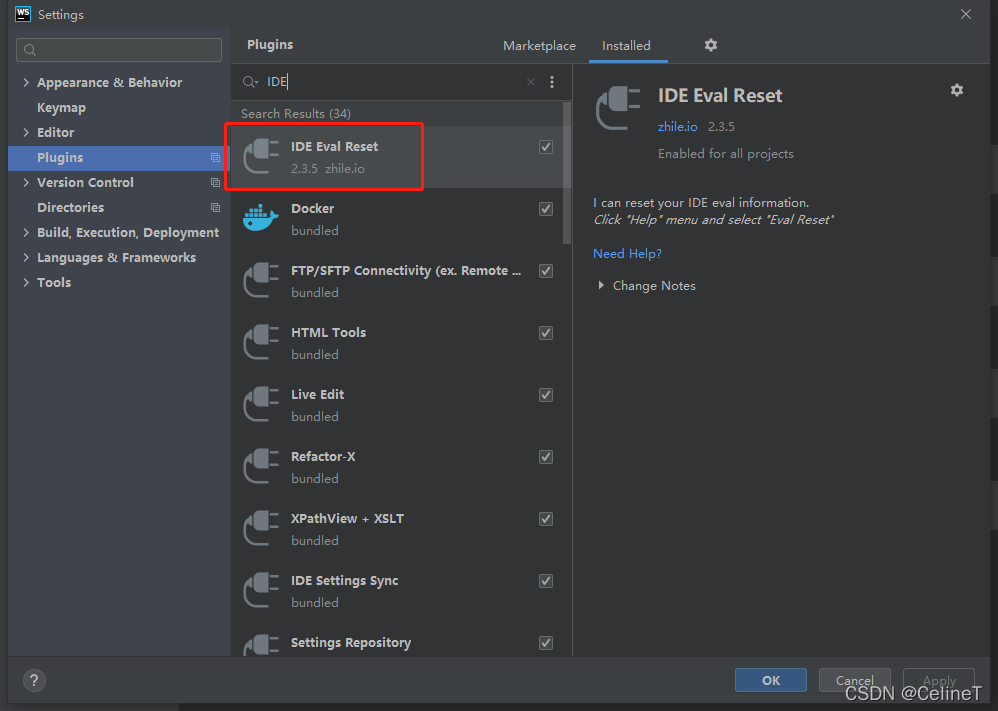Uncheck the Docker plugin checkbox
Image resolution: width=998 pixels, height=711 pixels.
pyautogui.click(x=546, y=209)
